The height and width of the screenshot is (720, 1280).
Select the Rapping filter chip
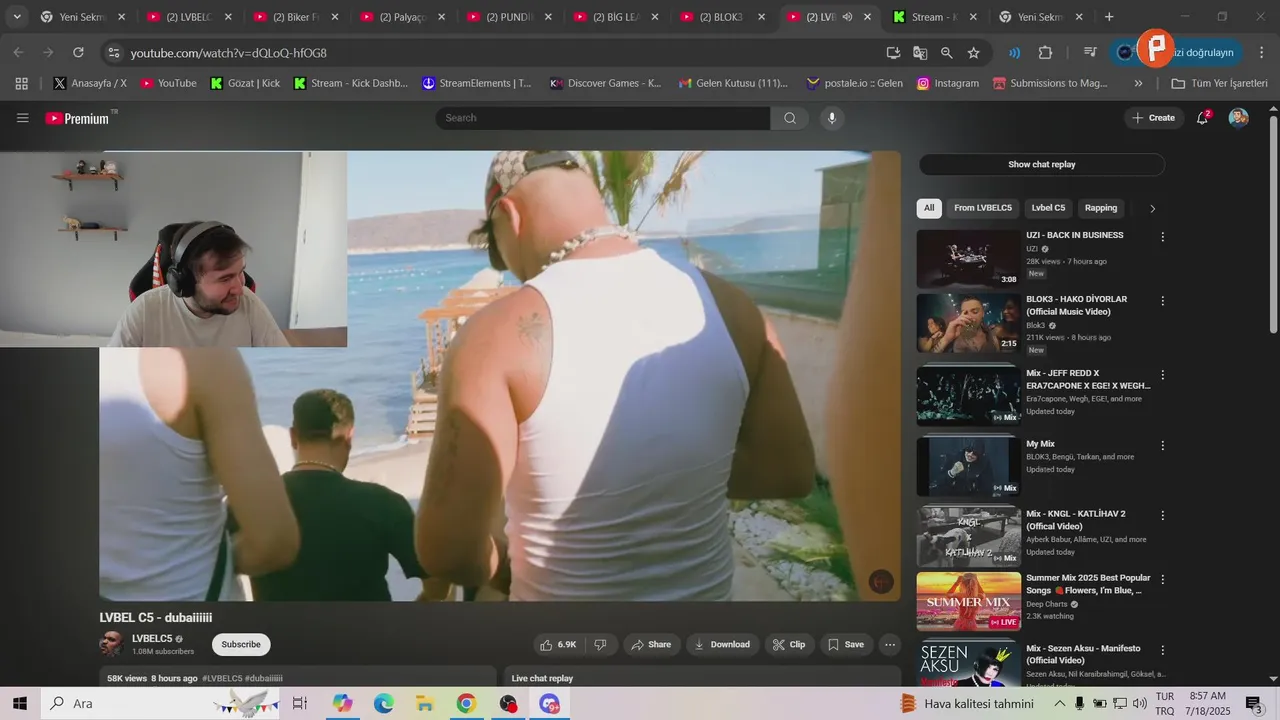click(1101, 208)
